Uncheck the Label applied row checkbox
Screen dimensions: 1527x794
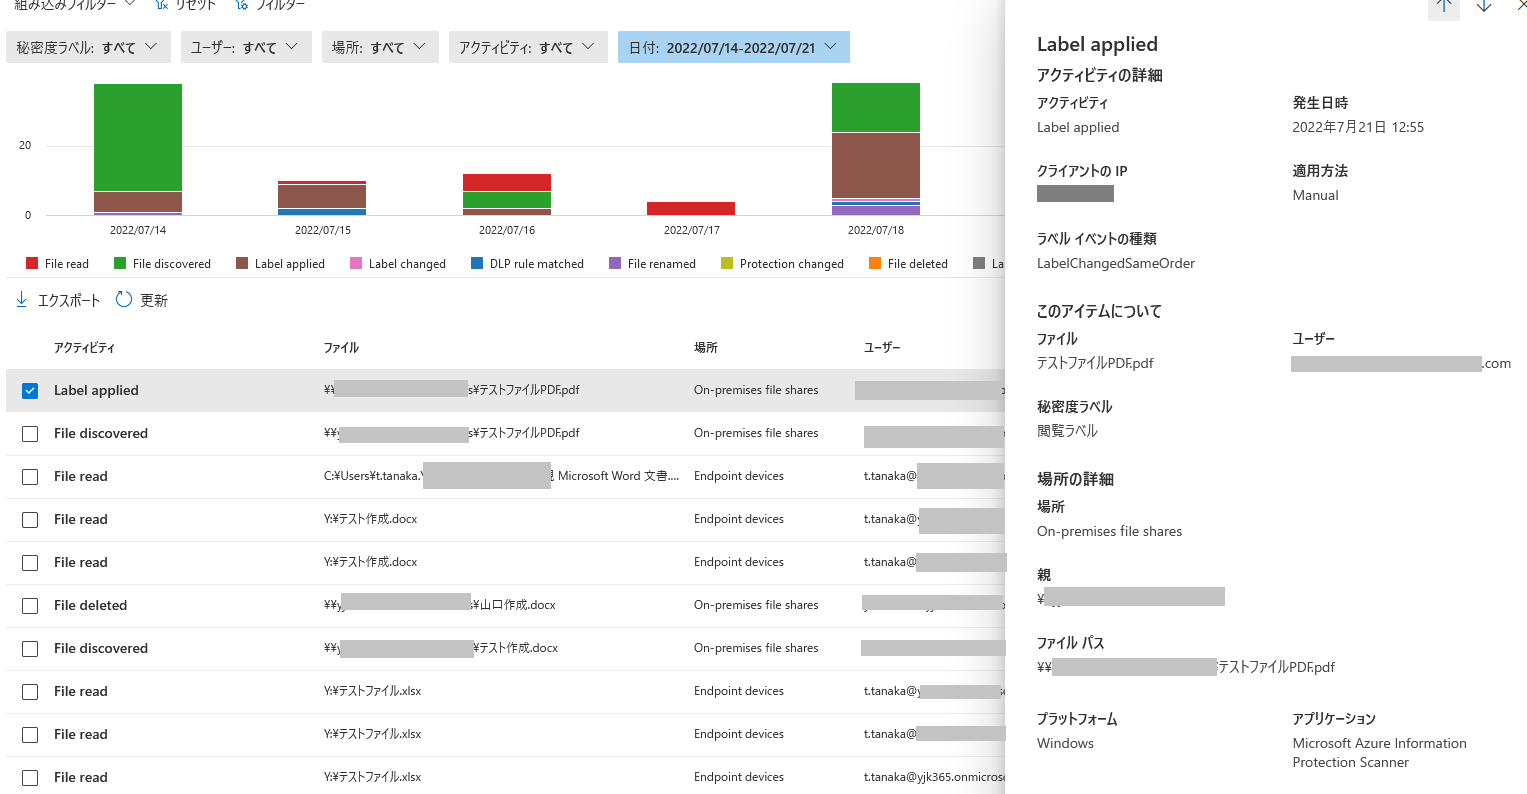[29, 390]
